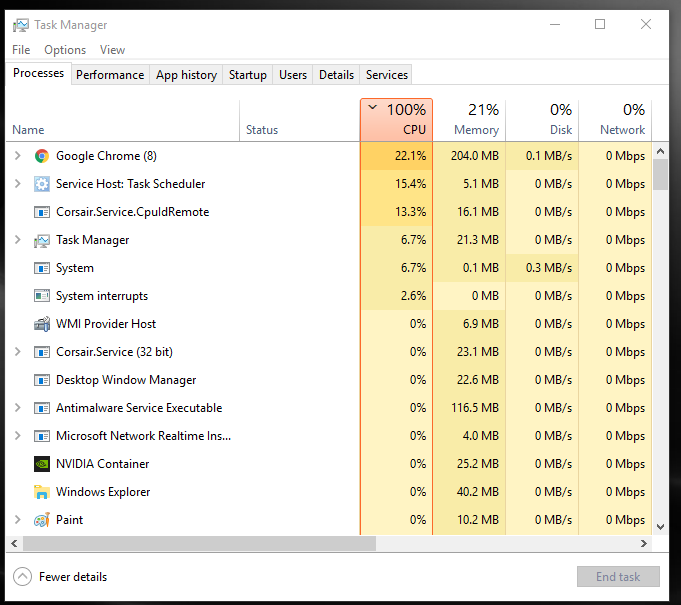
Task: Sort by the Network column header
Action: [615, 121]
